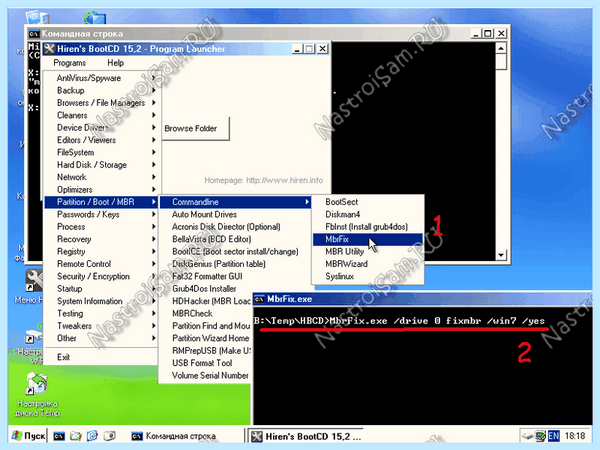
Task: Launch MBRCheck
Action: tap(206, 313)
